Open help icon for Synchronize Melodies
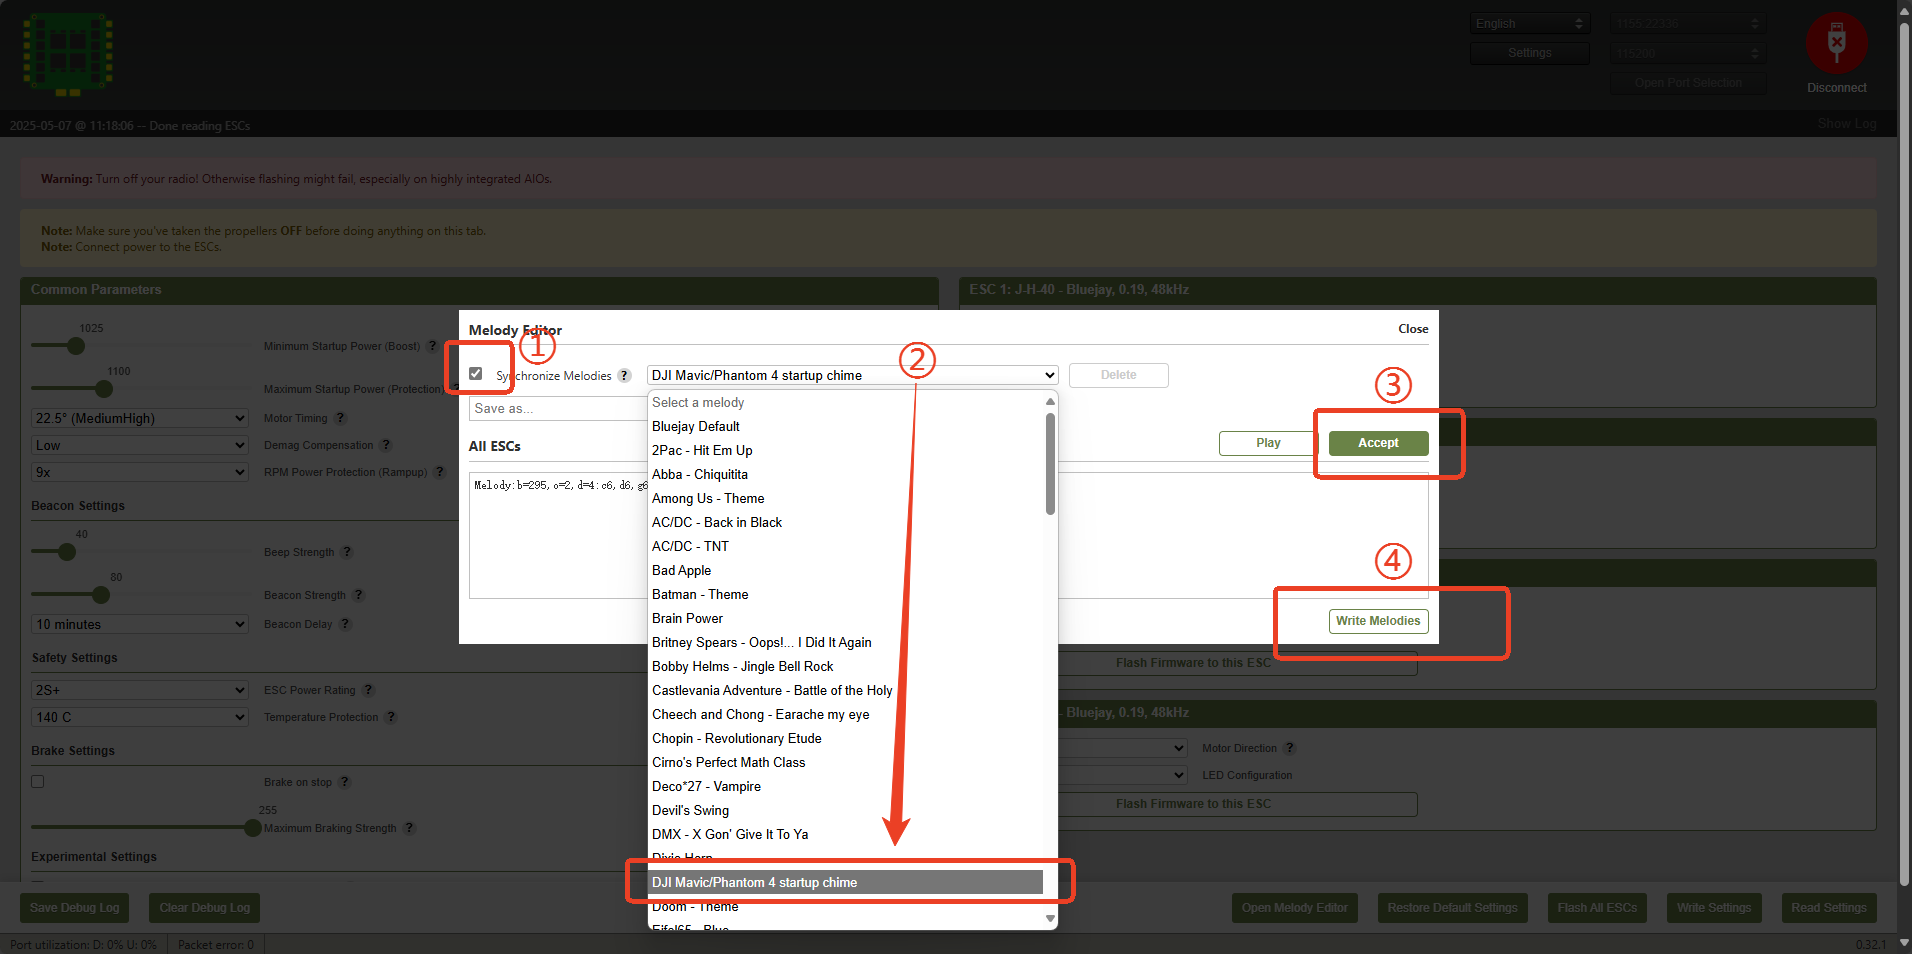 click(x=624, y=376)
